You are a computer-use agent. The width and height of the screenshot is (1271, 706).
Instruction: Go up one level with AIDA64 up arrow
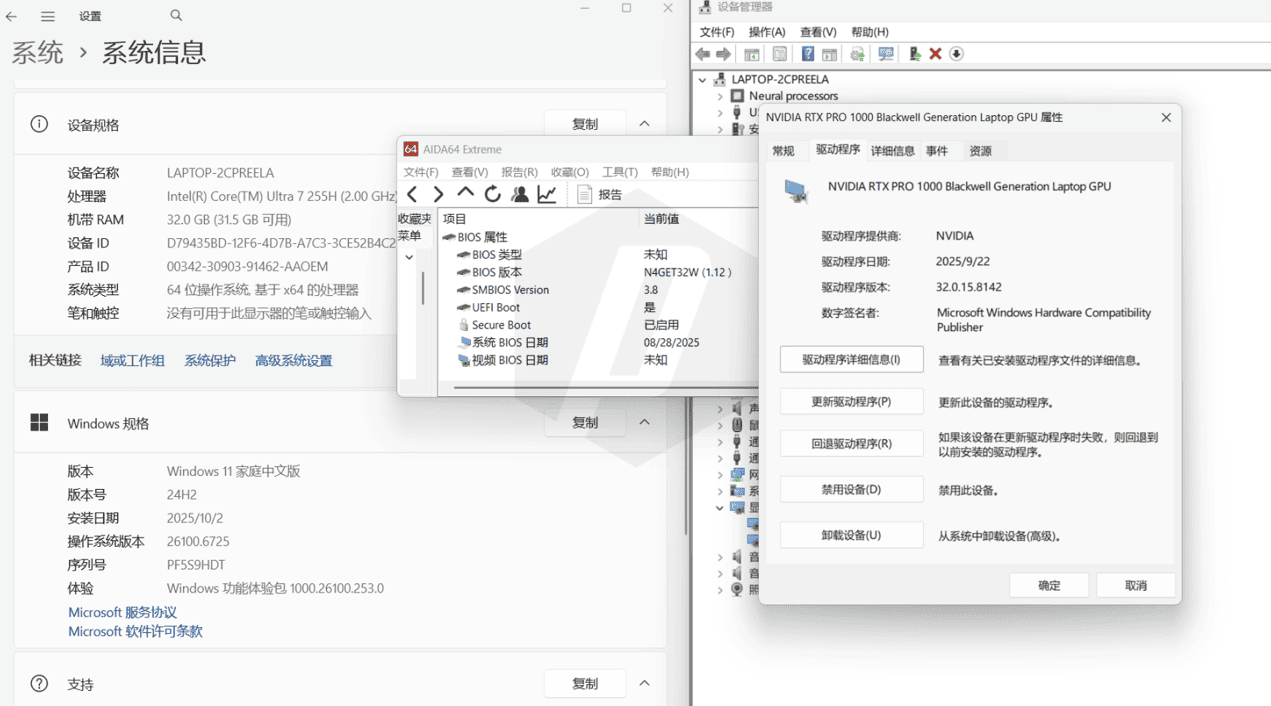[x=465, y=194]
